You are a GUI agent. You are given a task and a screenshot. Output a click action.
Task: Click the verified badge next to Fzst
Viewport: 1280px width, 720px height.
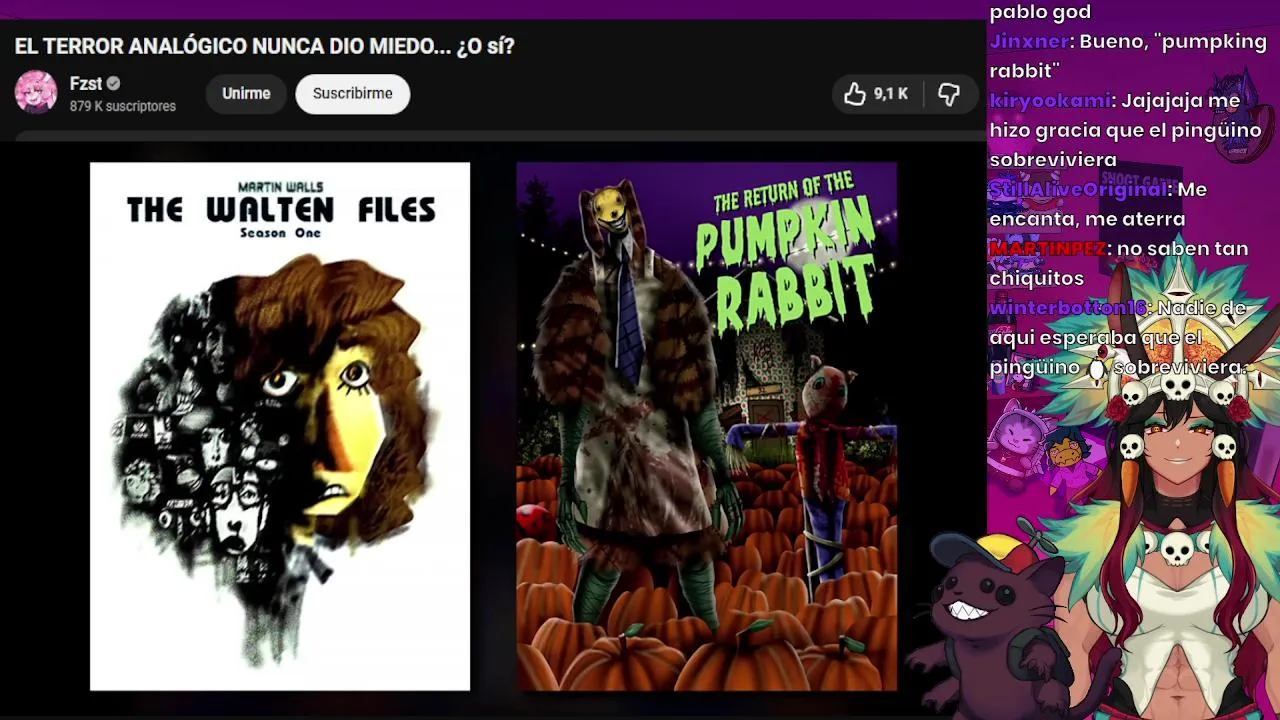pyautogui.click(x=113, y=84)
